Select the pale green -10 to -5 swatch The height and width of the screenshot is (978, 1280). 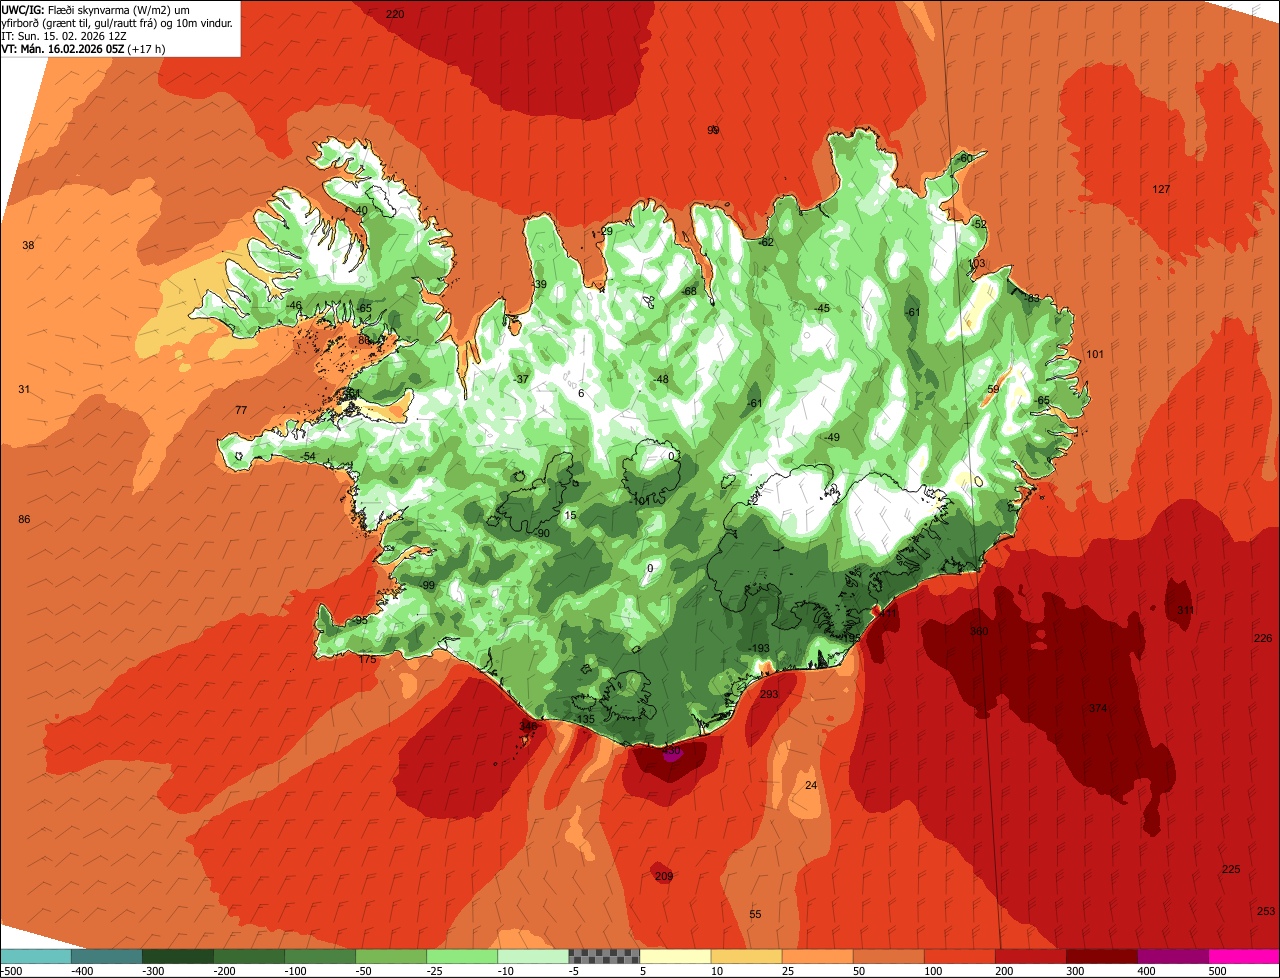click(533, 955)
